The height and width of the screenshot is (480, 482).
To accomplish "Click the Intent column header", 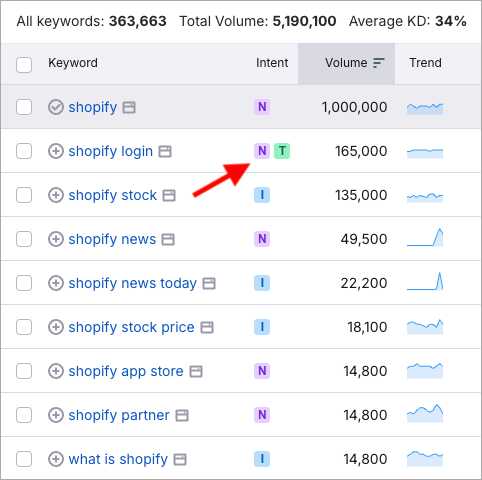I will [x=272, y=63].
